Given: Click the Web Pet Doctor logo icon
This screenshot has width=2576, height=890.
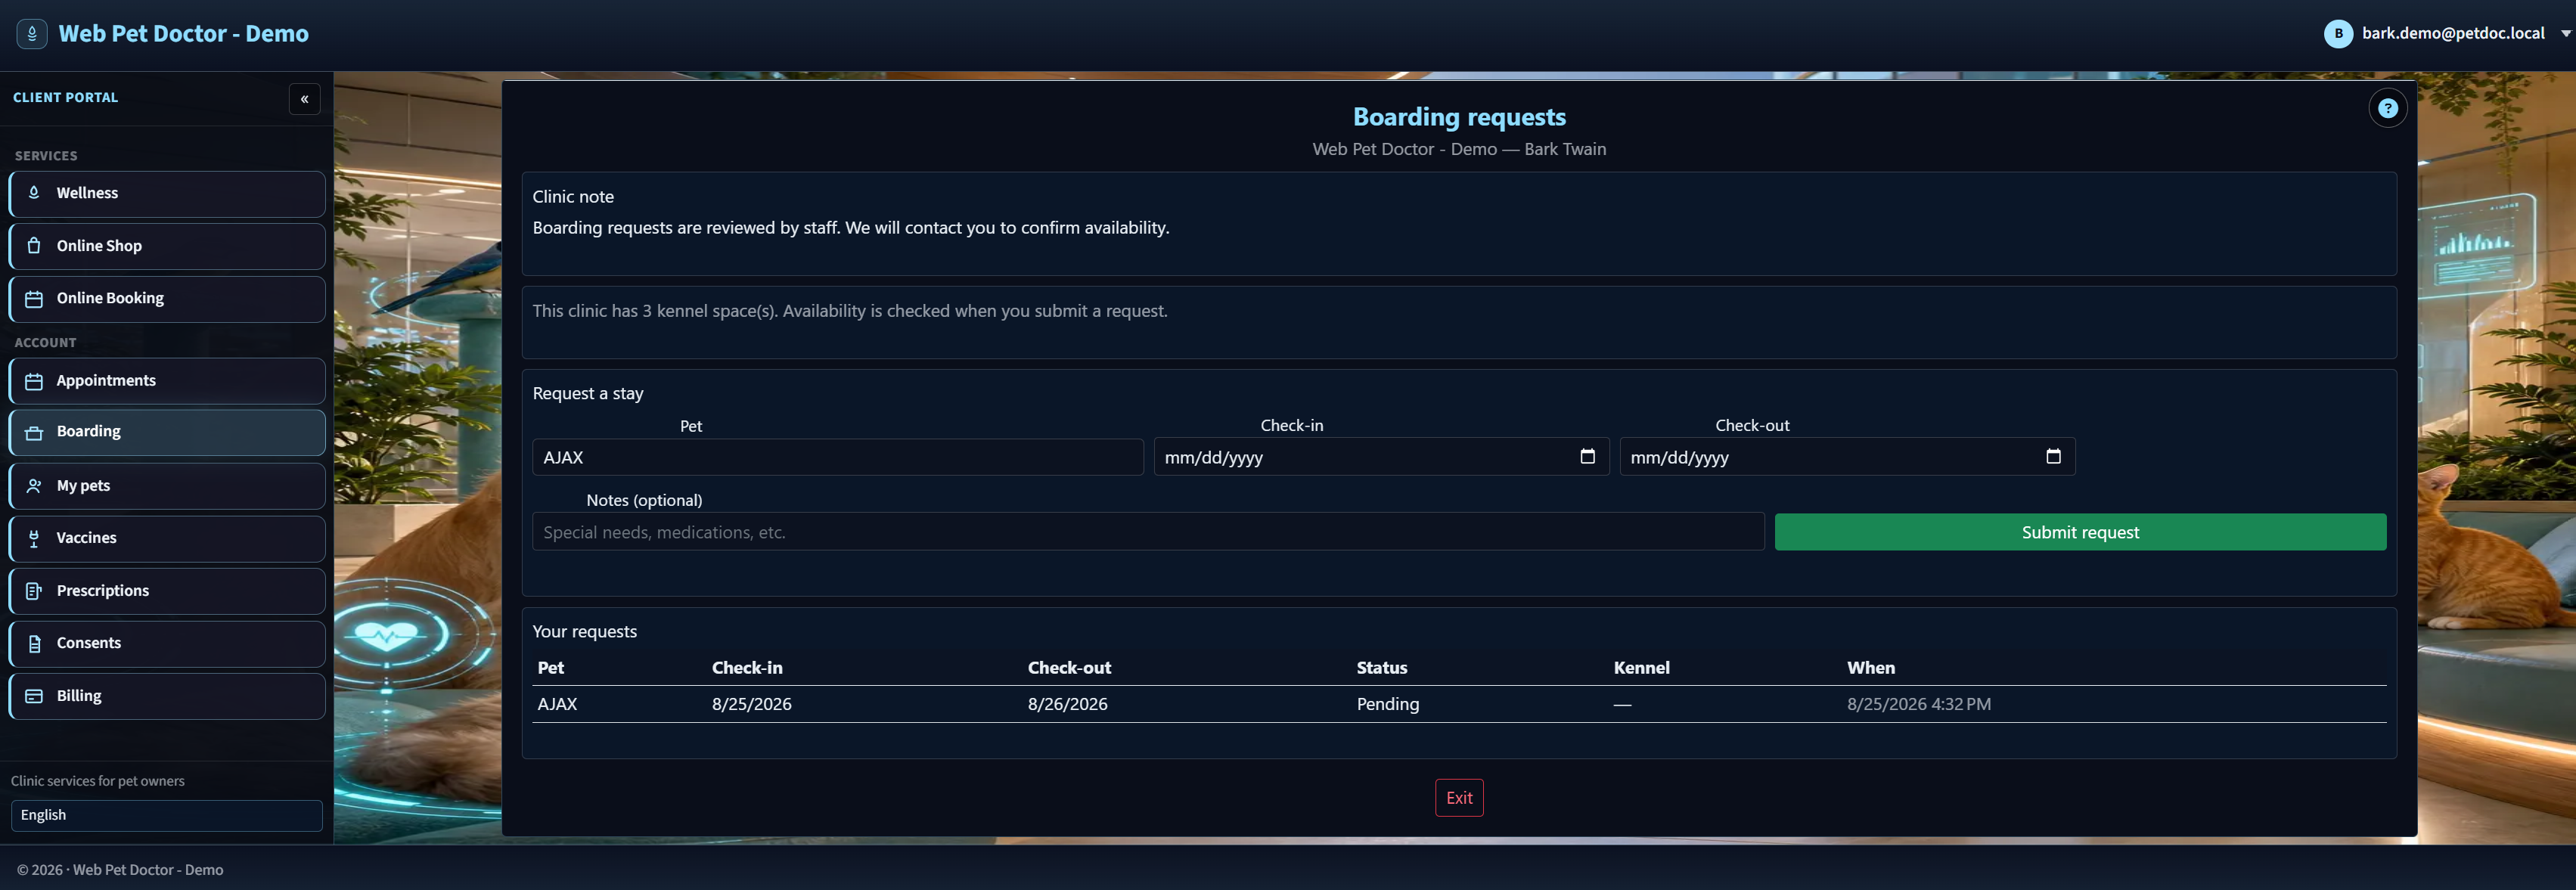Looking at the screenshot, I should (x=32, y=34).
